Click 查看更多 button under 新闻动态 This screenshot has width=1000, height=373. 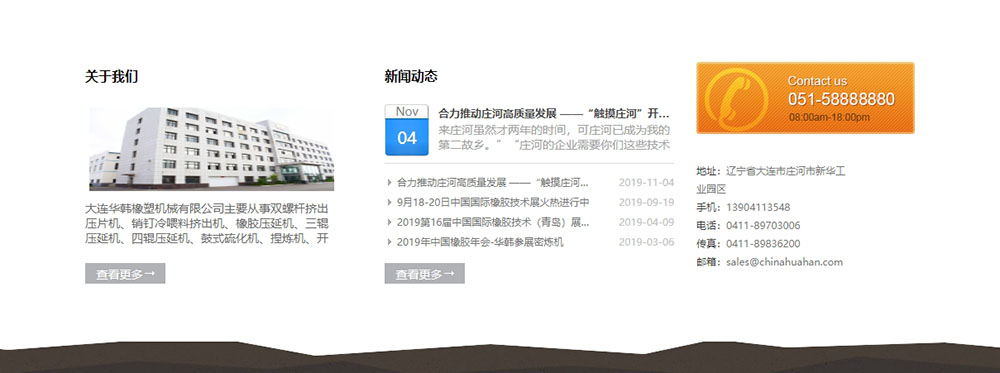tap(424, 274)
